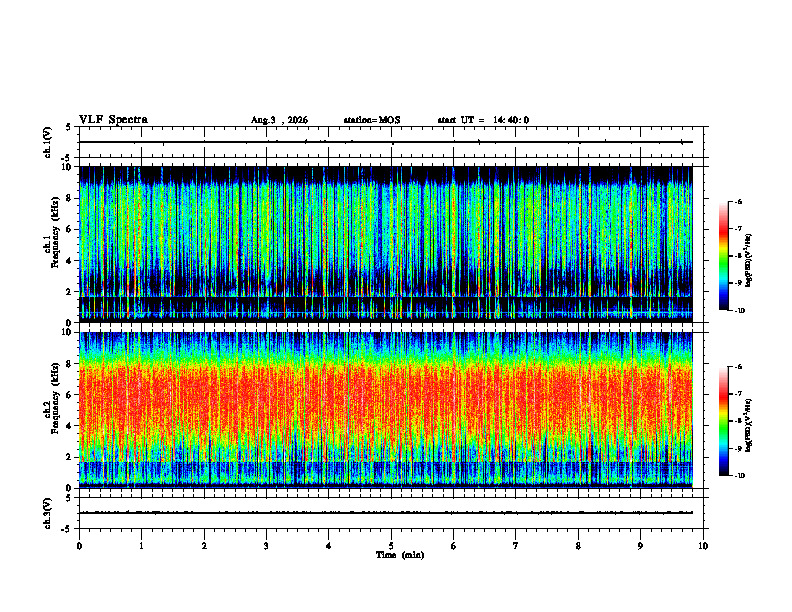Click the date text "Aug.3 , 2026"
Image resolution: width=792 pixels, height=612 pixels.
pyautogui.click(x=279, y=120)
